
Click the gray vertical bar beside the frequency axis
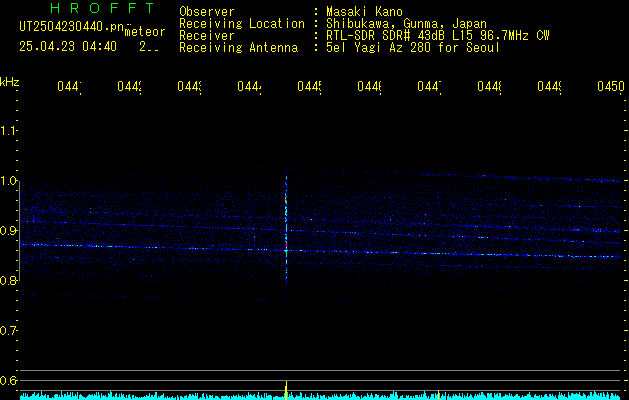coord(20,231)
